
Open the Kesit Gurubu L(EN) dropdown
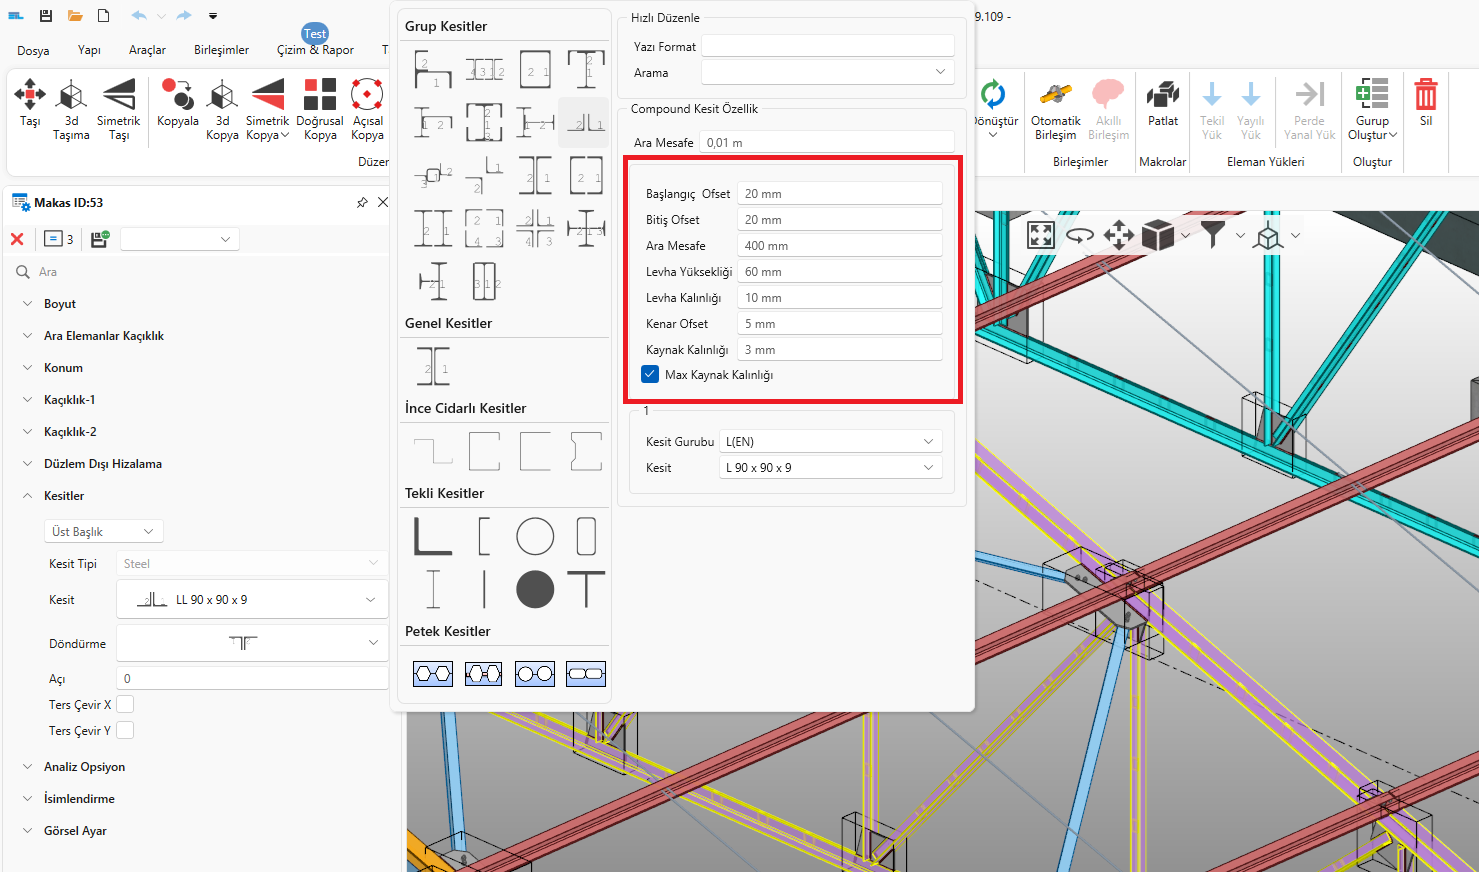831,441
